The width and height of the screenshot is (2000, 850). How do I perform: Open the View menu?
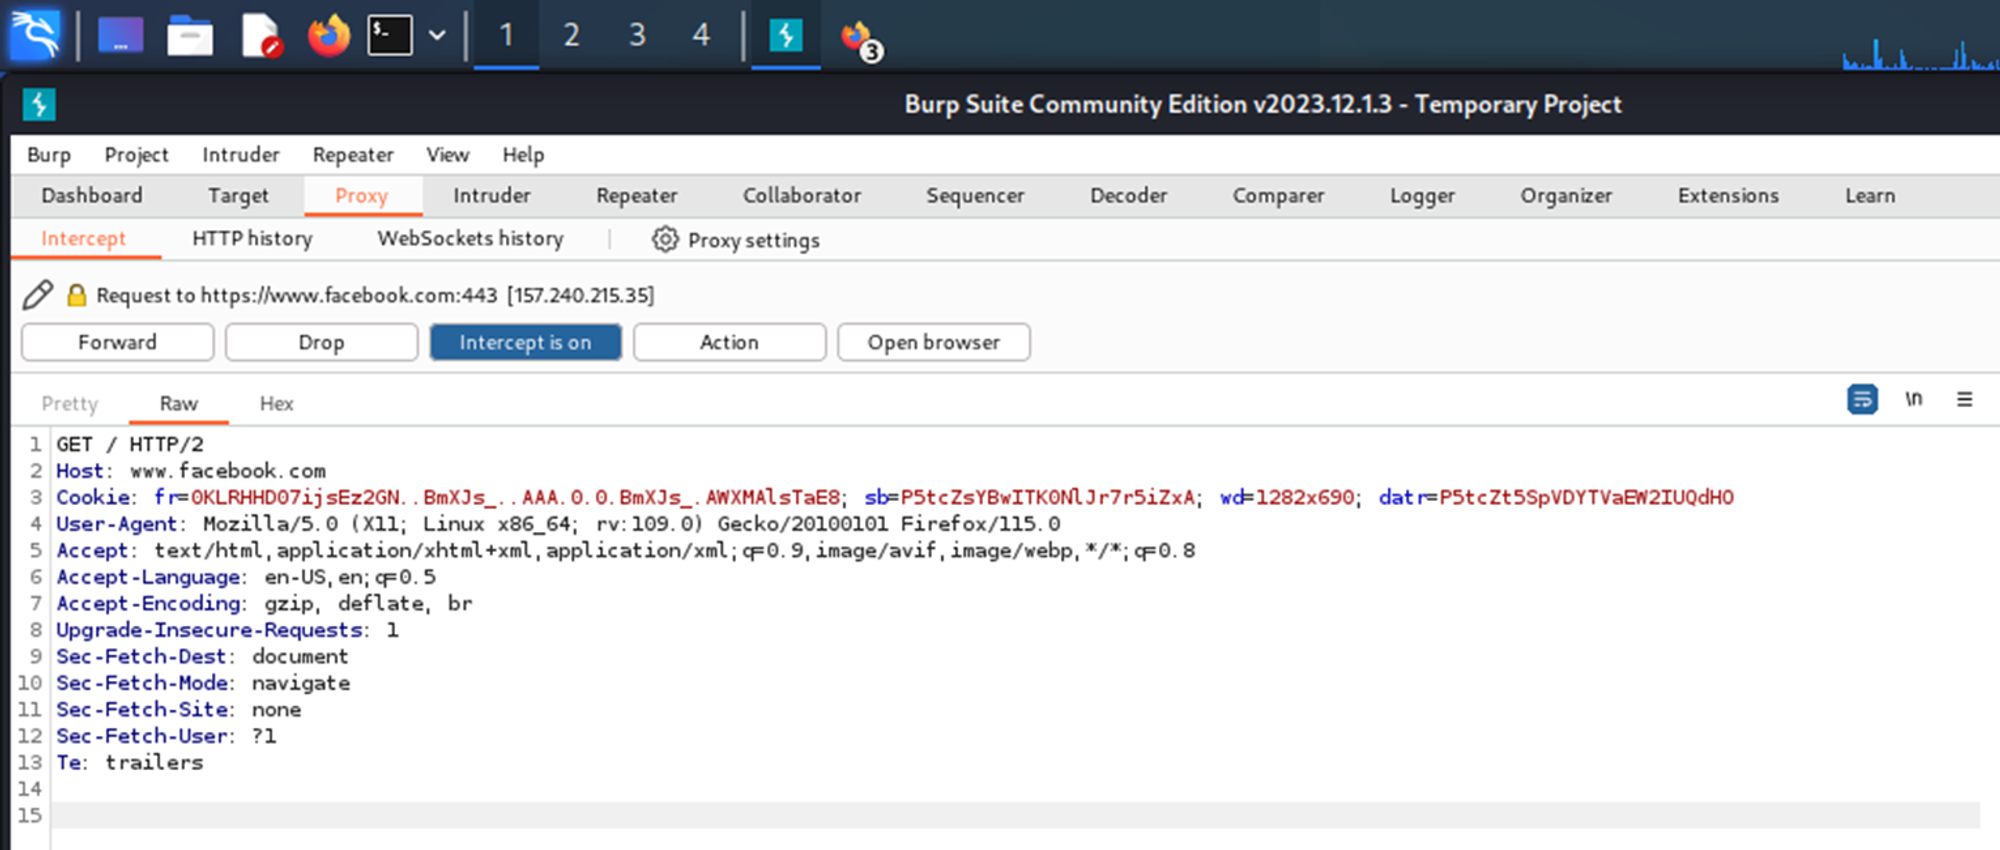(447, 155)
